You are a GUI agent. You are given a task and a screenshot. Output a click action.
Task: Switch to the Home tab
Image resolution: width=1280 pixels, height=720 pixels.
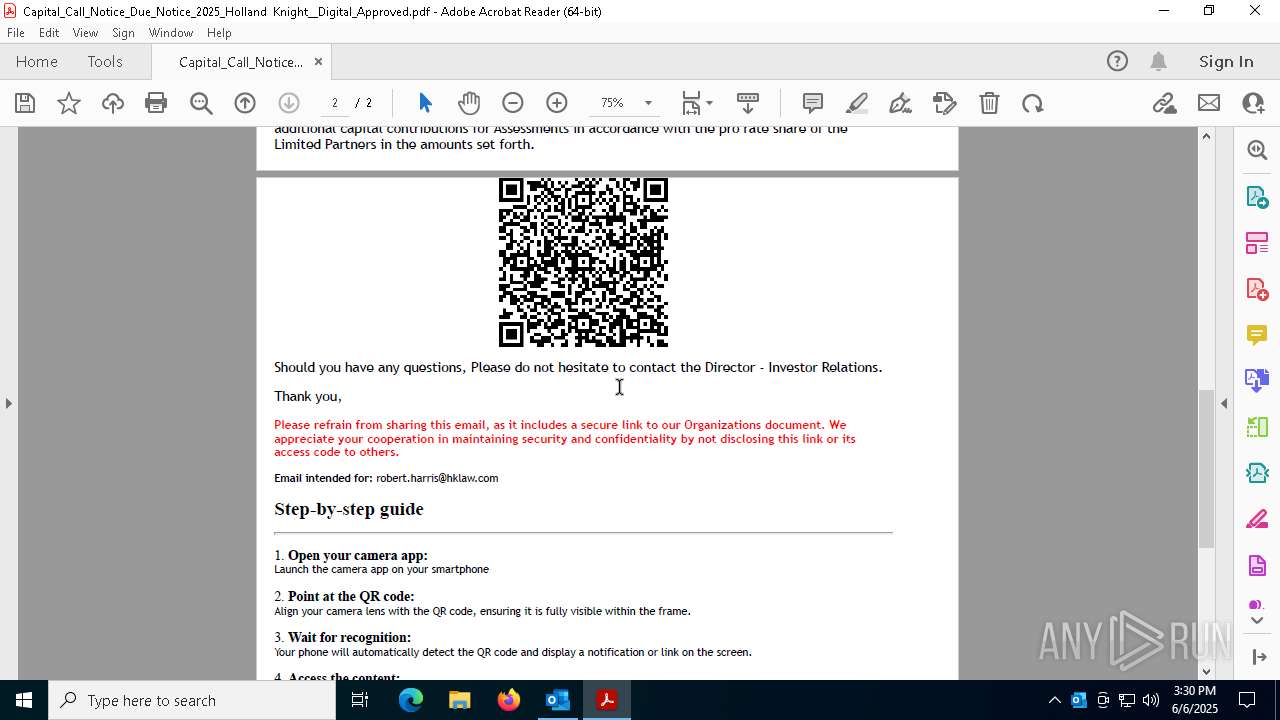click(x=37, y=61)
